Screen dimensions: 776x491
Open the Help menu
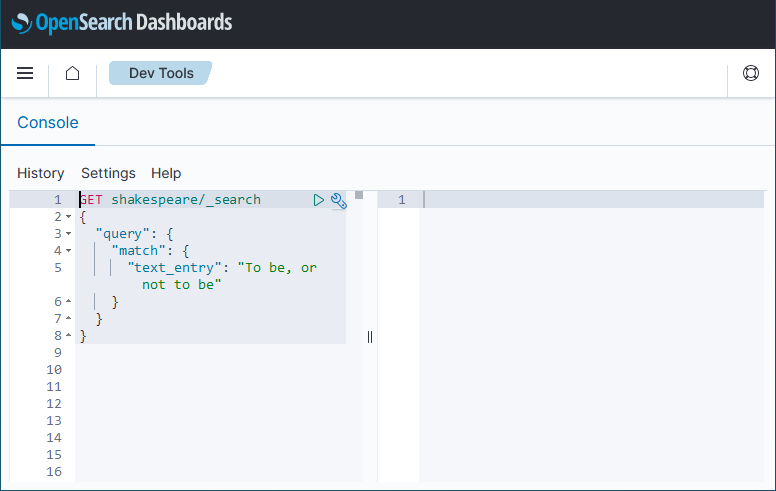(x=166, y=173)
